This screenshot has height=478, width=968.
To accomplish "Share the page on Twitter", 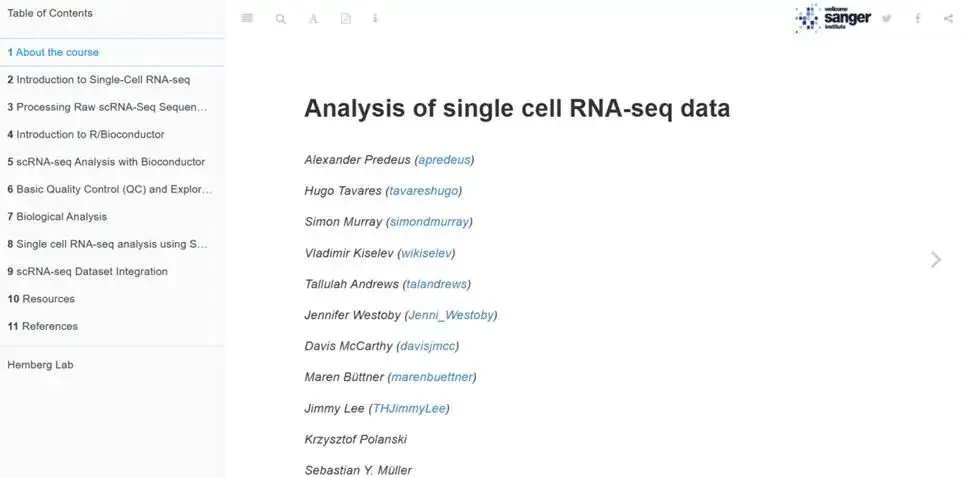I will (886, 18).
